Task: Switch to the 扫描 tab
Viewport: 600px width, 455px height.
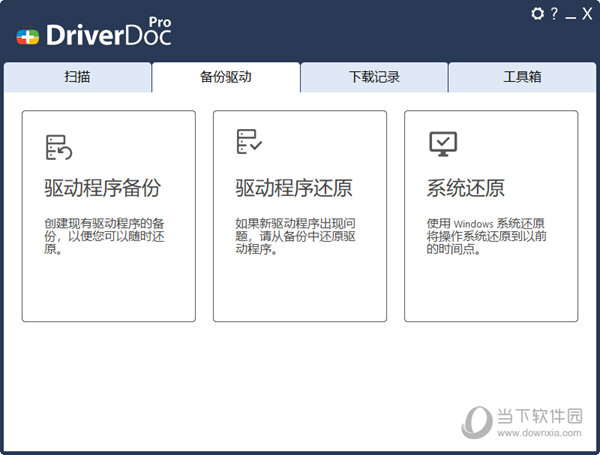Action: (78, 77)
